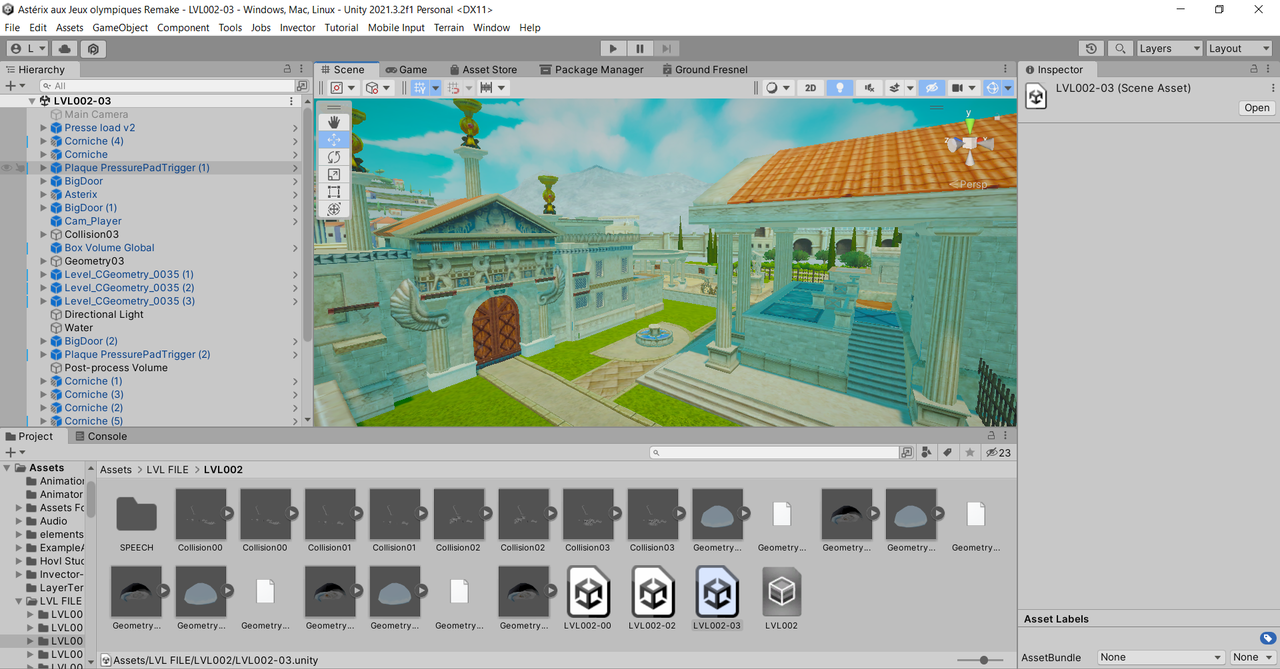1280x669 pixels.
Task: Select the Transform tool in scene overlay
Action: pos(334,209)
